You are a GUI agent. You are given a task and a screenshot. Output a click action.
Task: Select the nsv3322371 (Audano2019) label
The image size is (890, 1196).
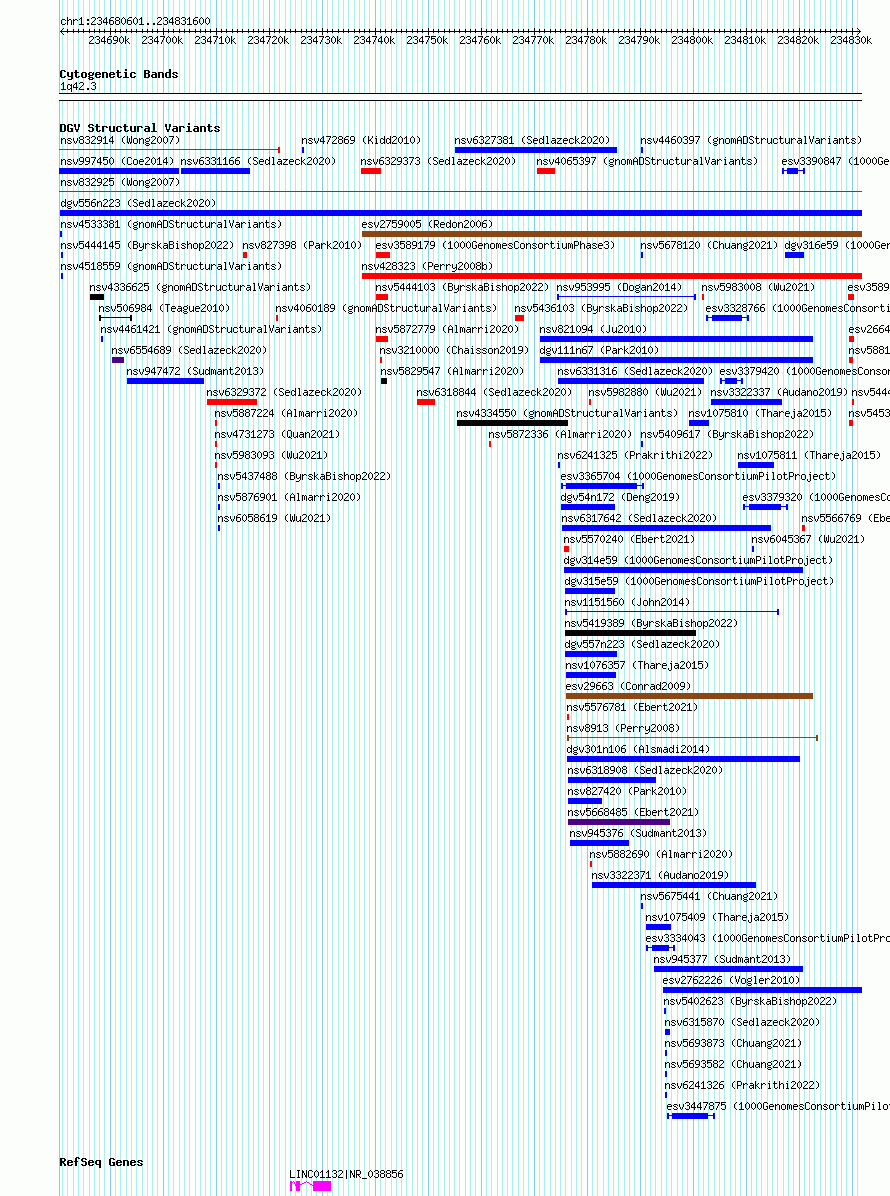point(660,875)
